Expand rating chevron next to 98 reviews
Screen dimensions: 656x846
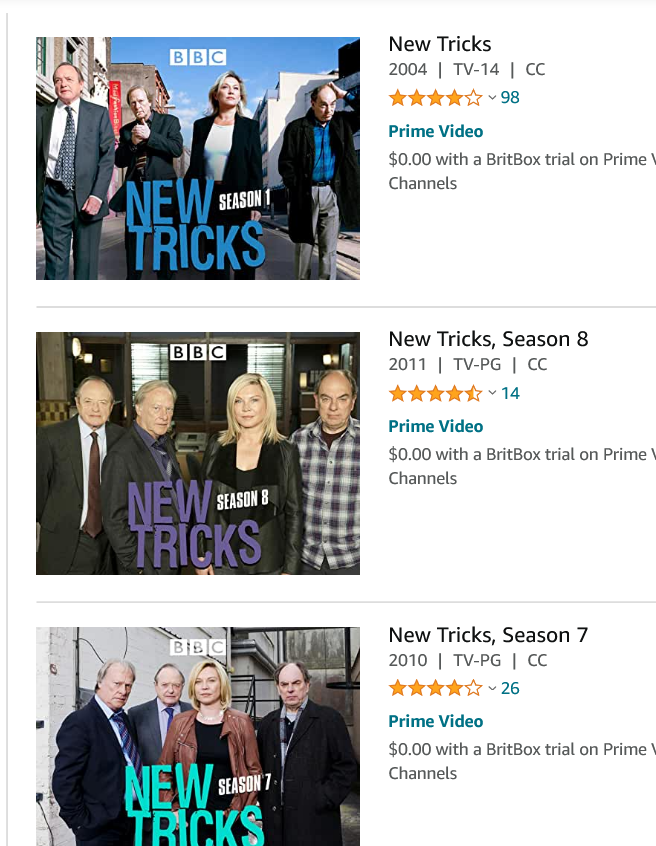click(492, 98)
